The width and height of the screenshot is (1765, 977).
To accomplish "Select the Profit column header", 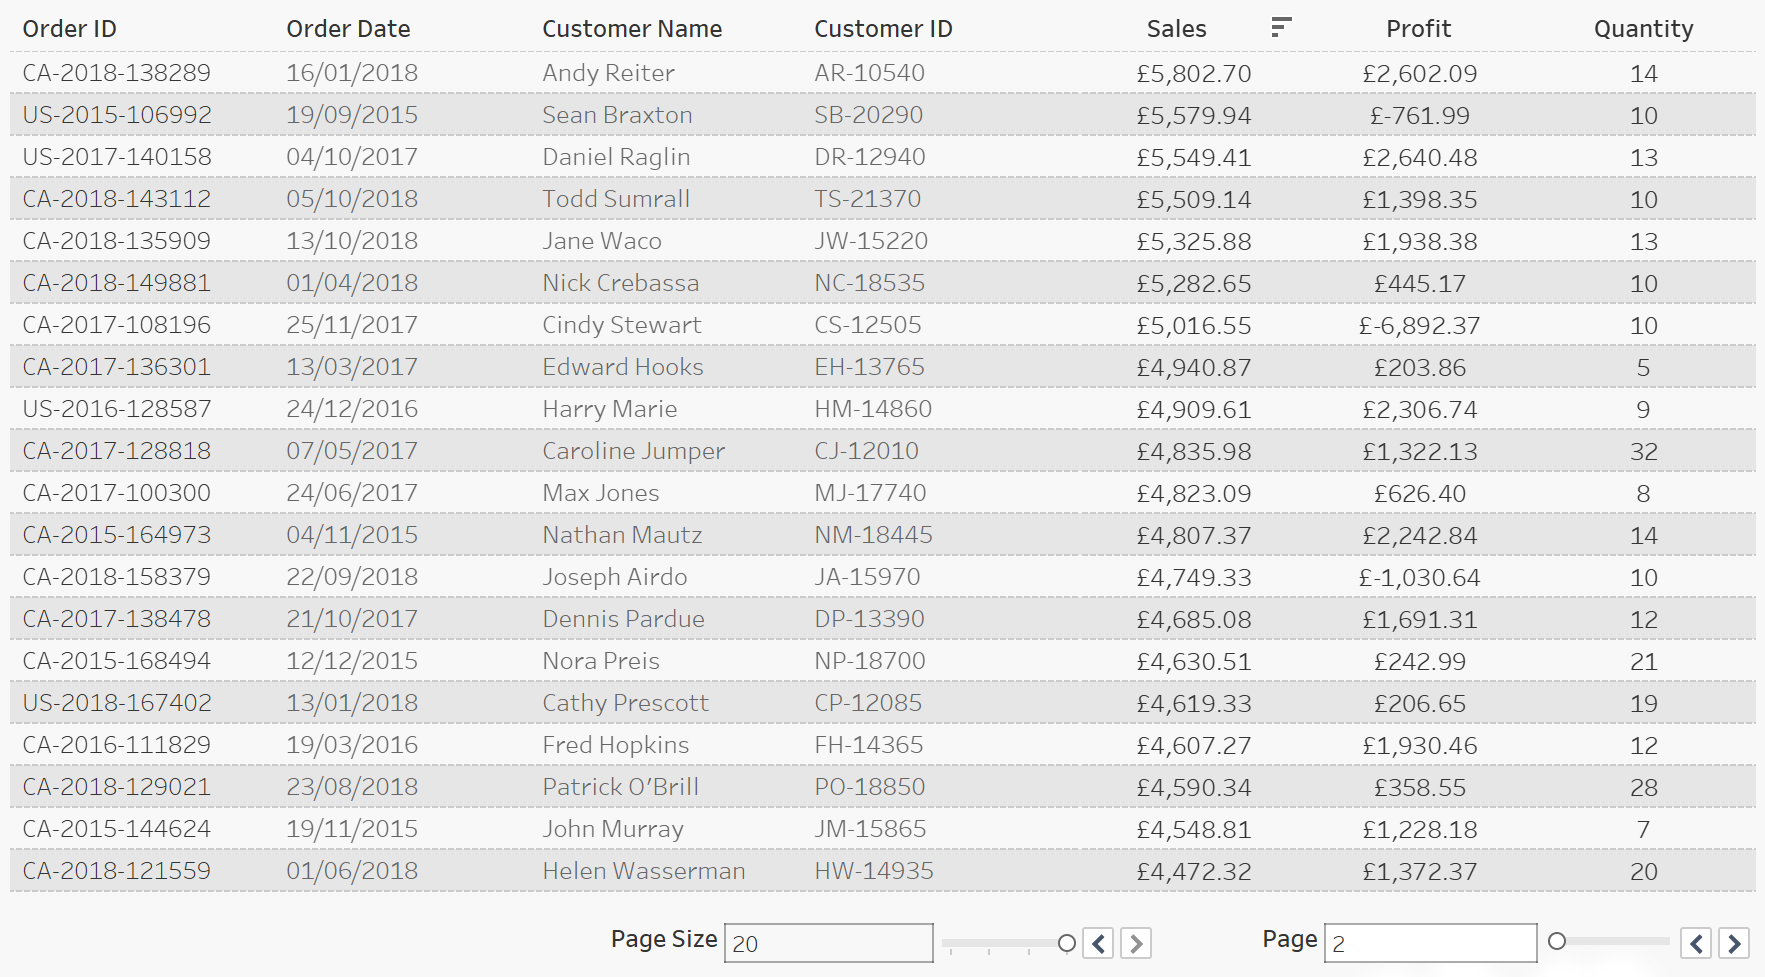I will click(x=1418, y=29).
